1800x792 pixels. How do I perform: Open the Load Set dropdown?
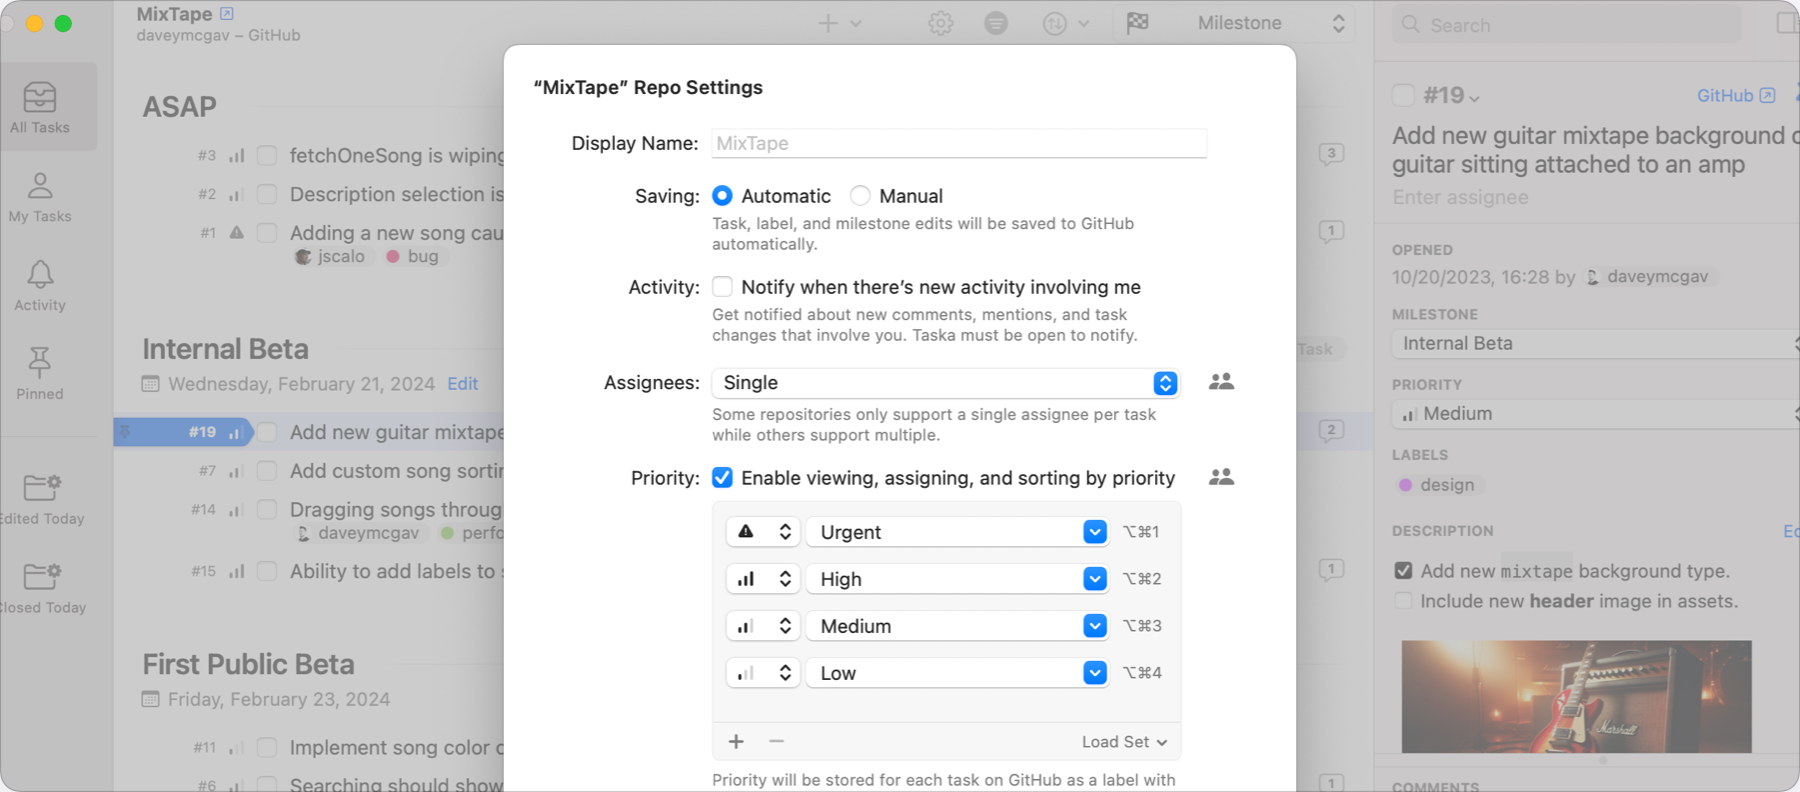pos(1124,742)
